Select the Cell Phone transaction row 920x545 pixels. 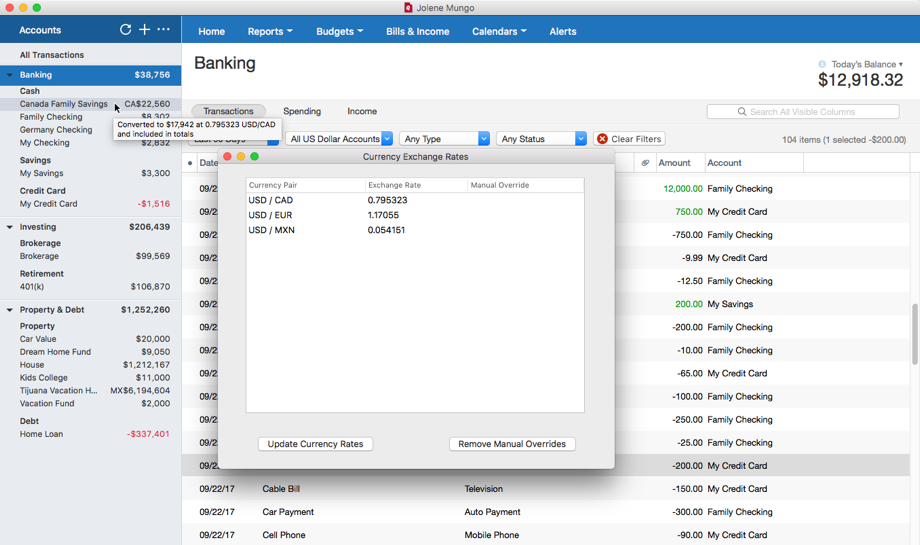click(x=546, y=535)
